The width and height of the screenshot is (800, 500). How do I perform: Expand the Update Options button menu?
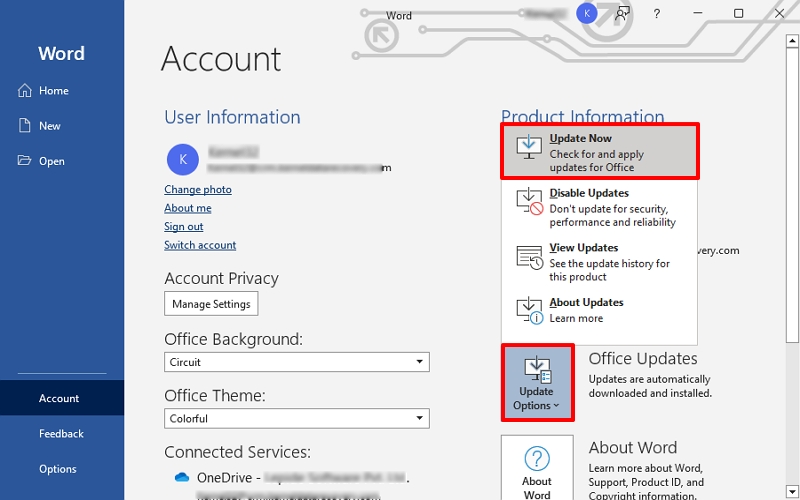pos(537,383)
